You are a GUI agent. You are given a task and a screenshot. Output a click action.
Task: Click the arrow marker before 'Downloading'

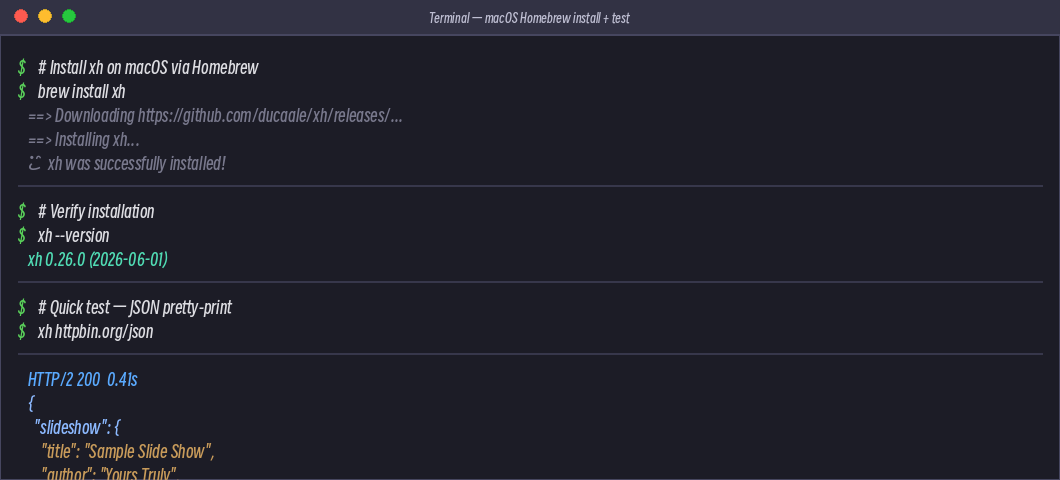[40, 116]
